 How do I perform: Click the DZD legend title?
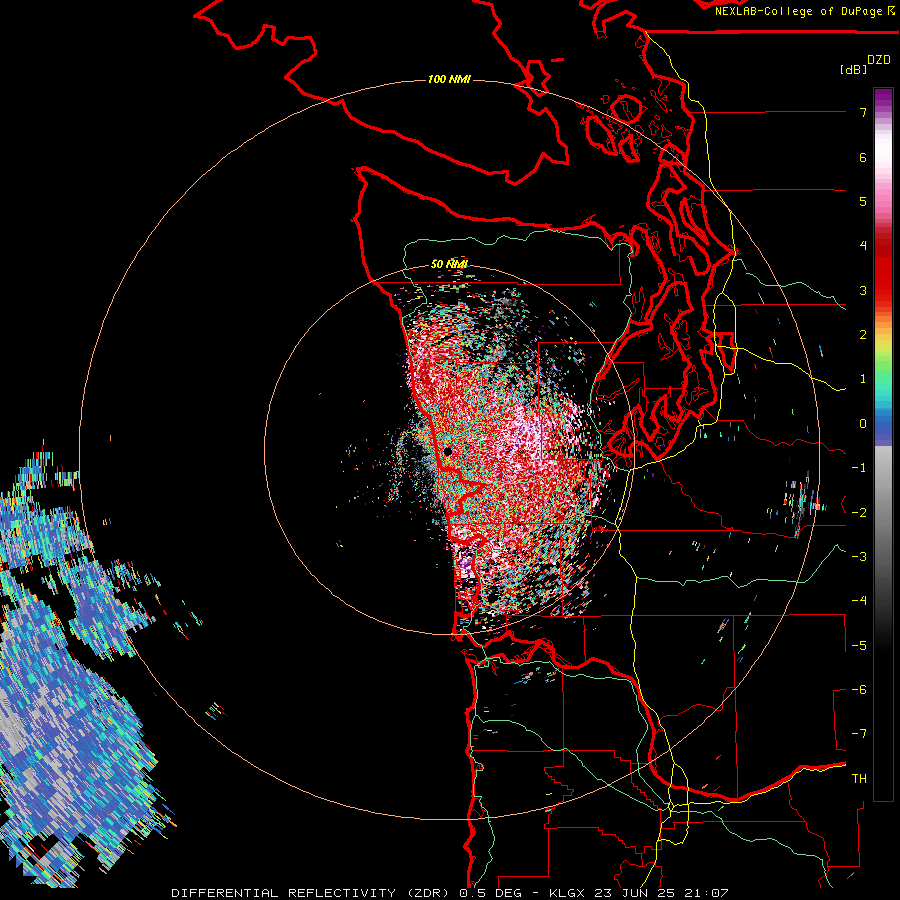(x=879, y=60)
